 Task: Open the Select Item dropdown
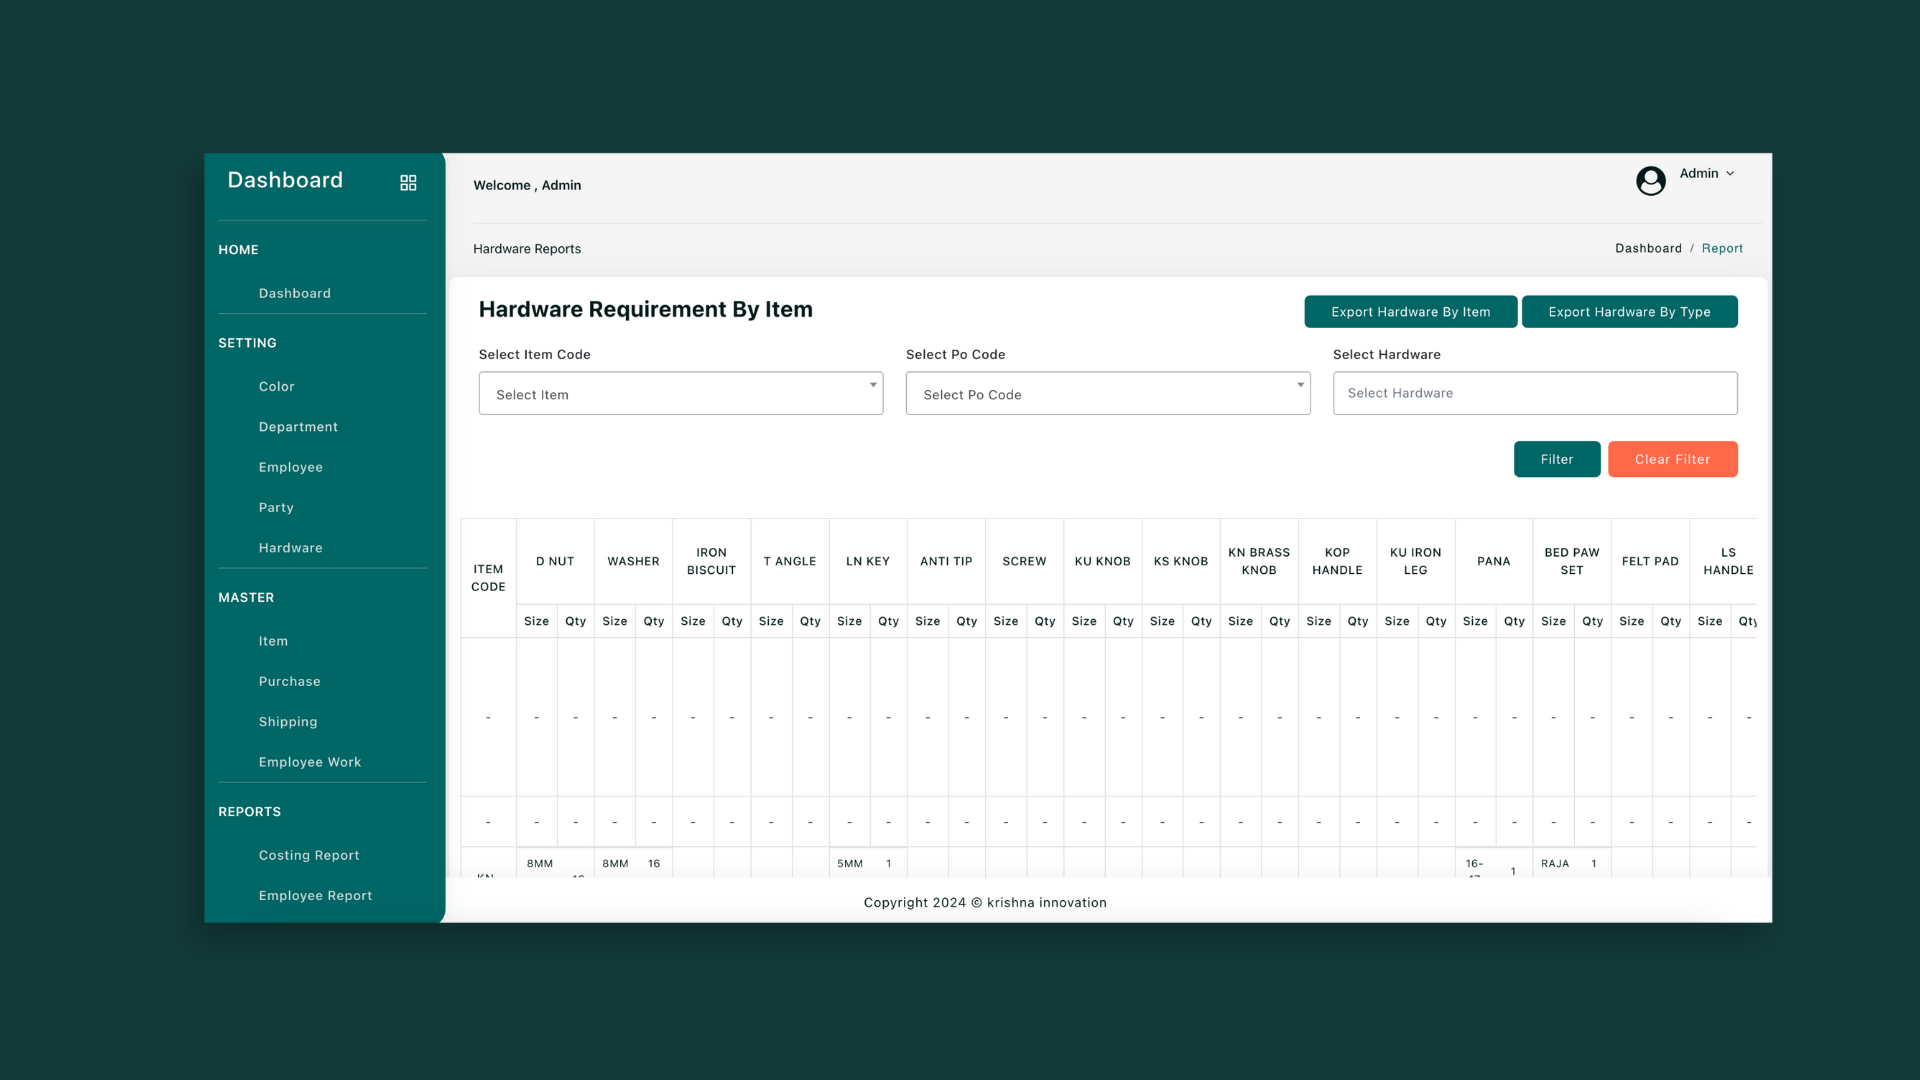pyautogui.click(x=680, y=394)
